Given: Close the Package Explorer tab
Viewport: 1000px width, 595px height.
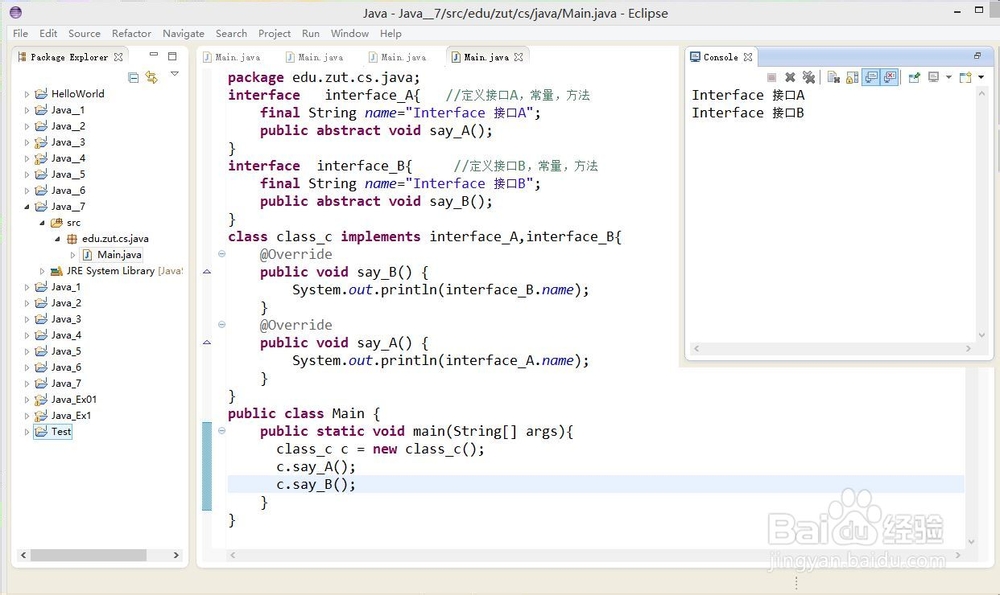Looking at the screenshot, I should coord(118,57).
